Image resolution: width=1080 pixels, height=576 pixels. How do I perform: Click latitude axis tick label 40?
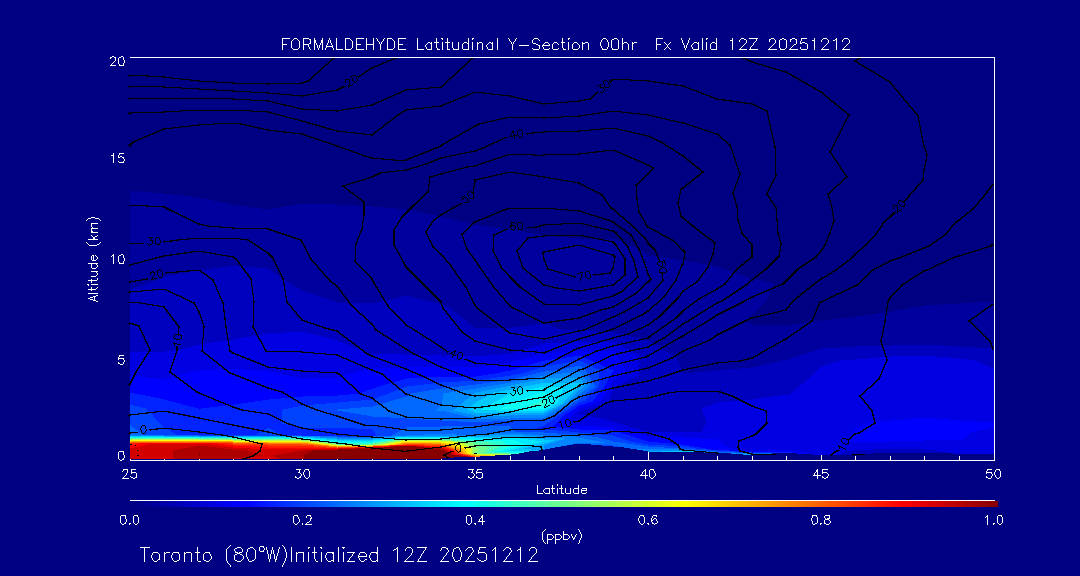pos(648,473)
